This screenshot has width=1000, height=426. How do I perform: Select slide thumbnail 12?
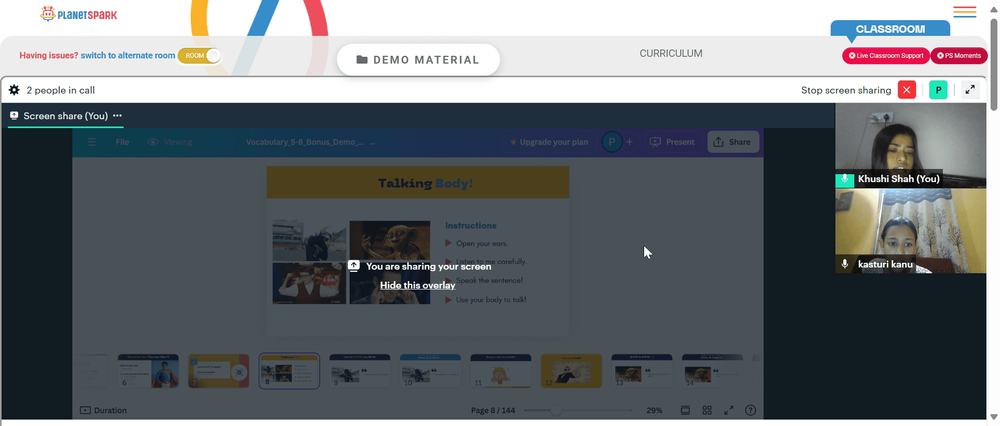click(x=571, y=371)
